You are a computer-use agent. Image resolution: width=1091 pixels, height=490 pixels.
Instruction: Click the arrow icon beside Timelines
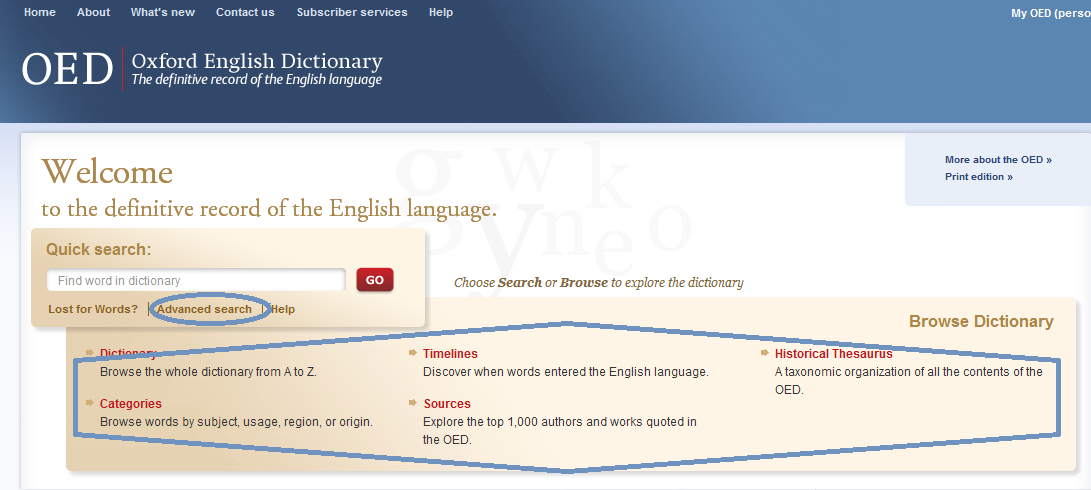click(413, 352)
